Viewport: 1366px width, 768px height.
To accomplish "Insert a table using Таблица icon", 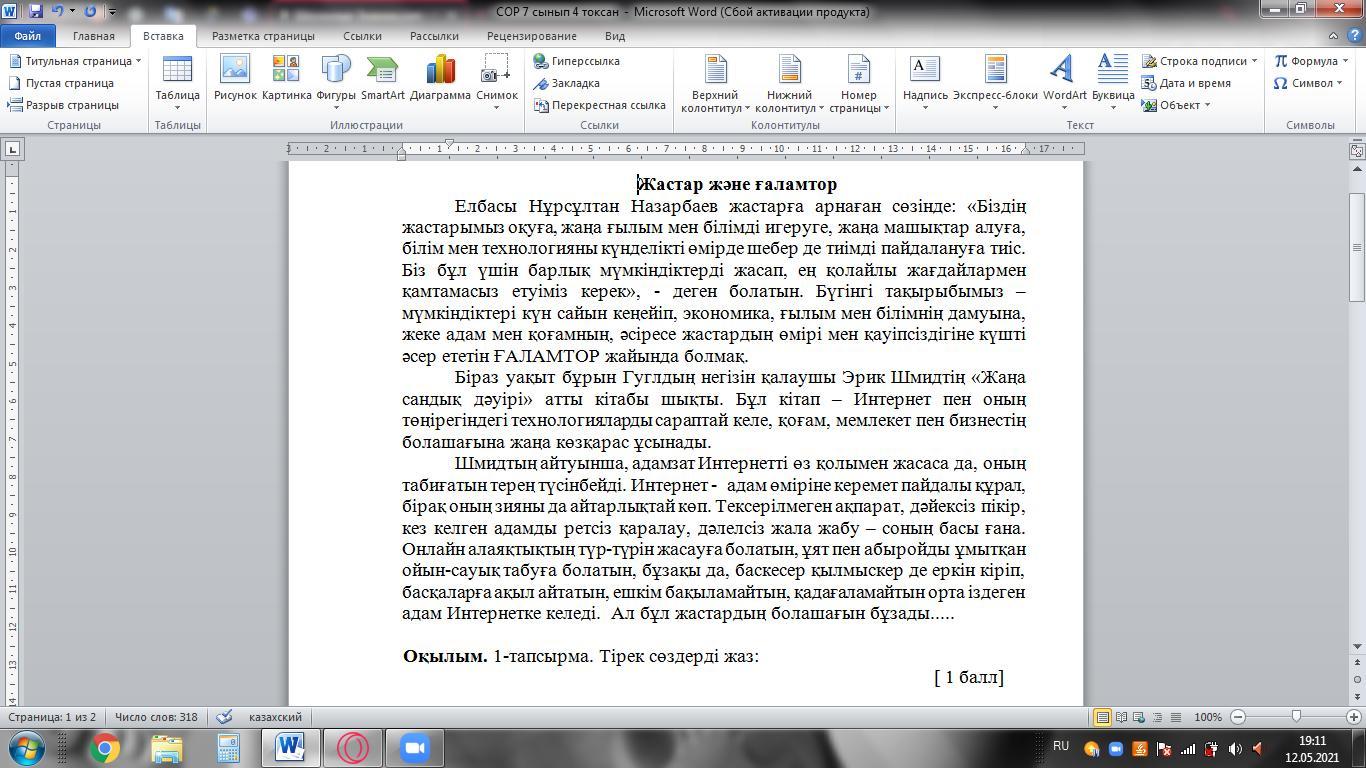I will (x=177, y=82).
